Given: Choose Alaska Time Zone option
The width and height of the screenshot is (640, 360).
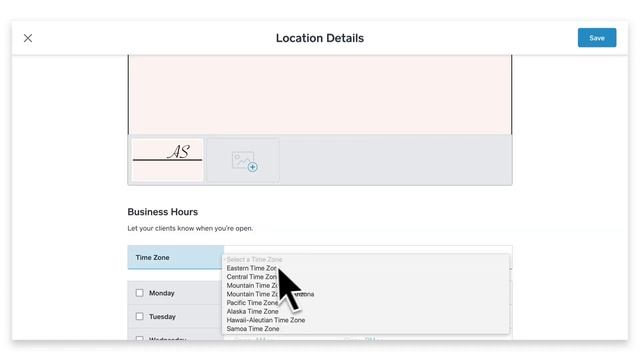Looking at the screenshot, I should coord(253,311).
